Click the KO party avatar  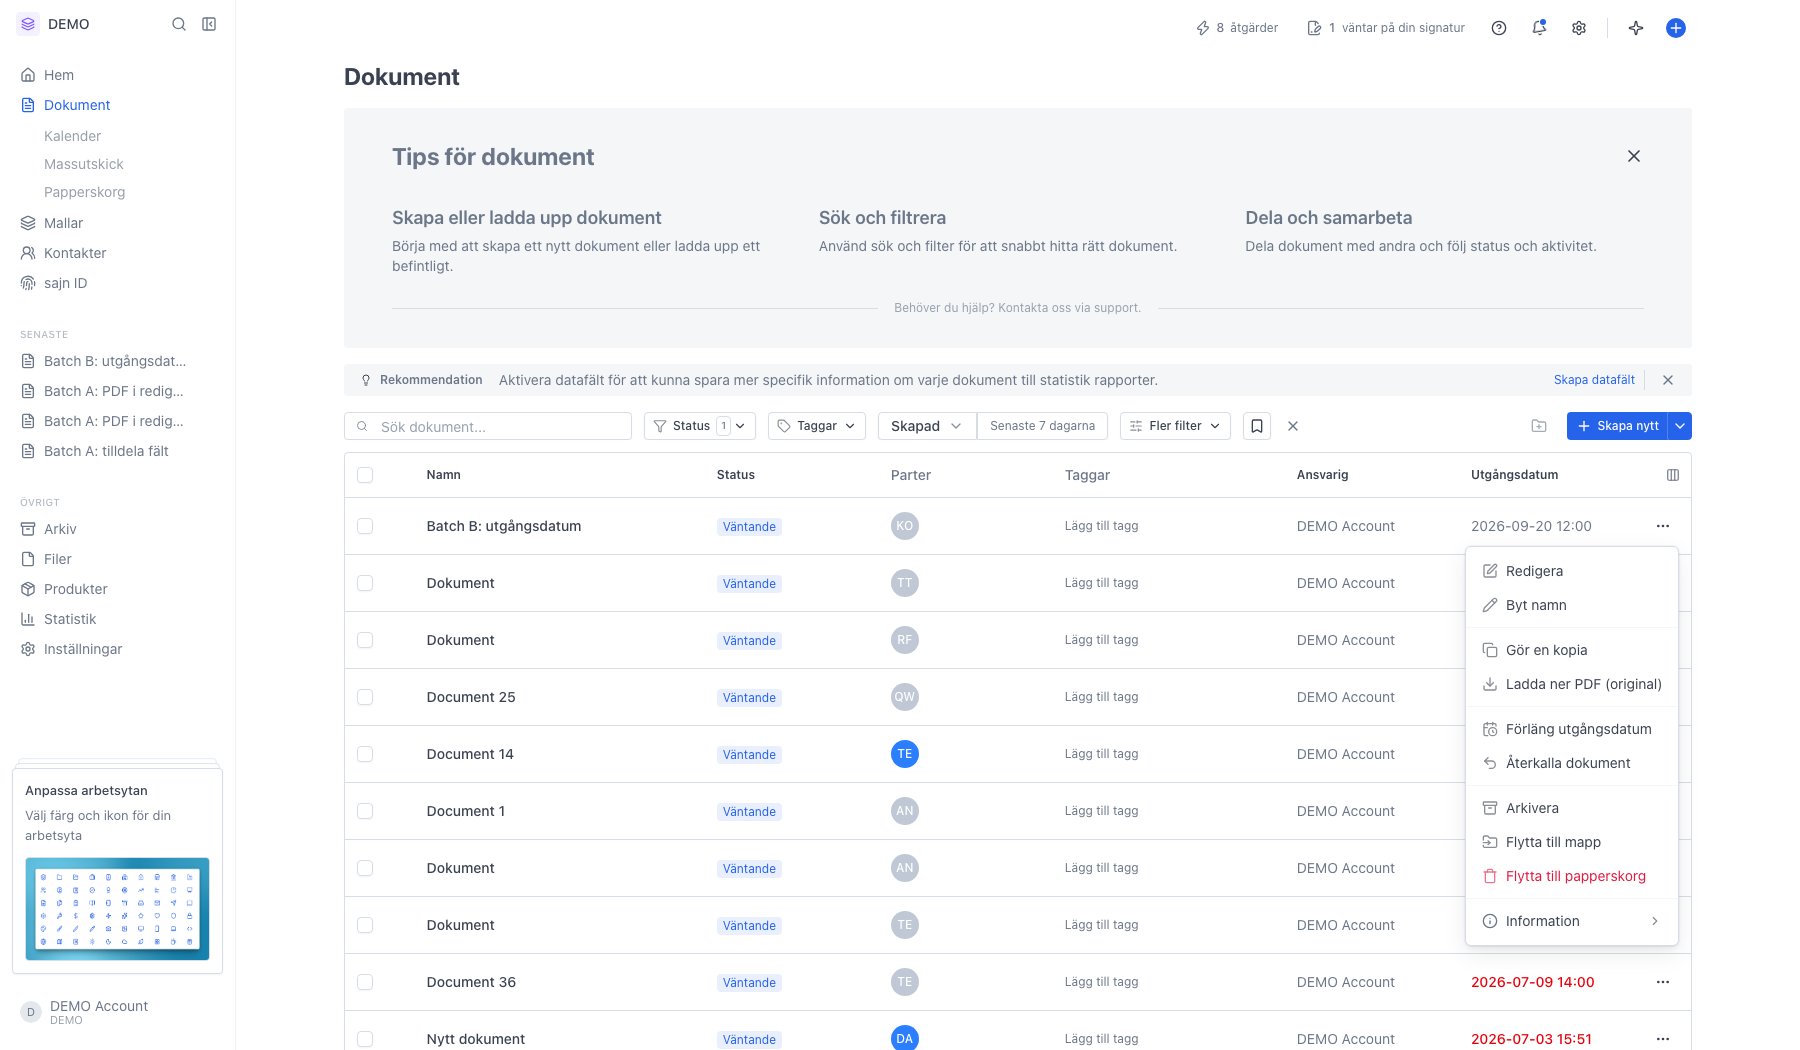[x=905, y=526]
